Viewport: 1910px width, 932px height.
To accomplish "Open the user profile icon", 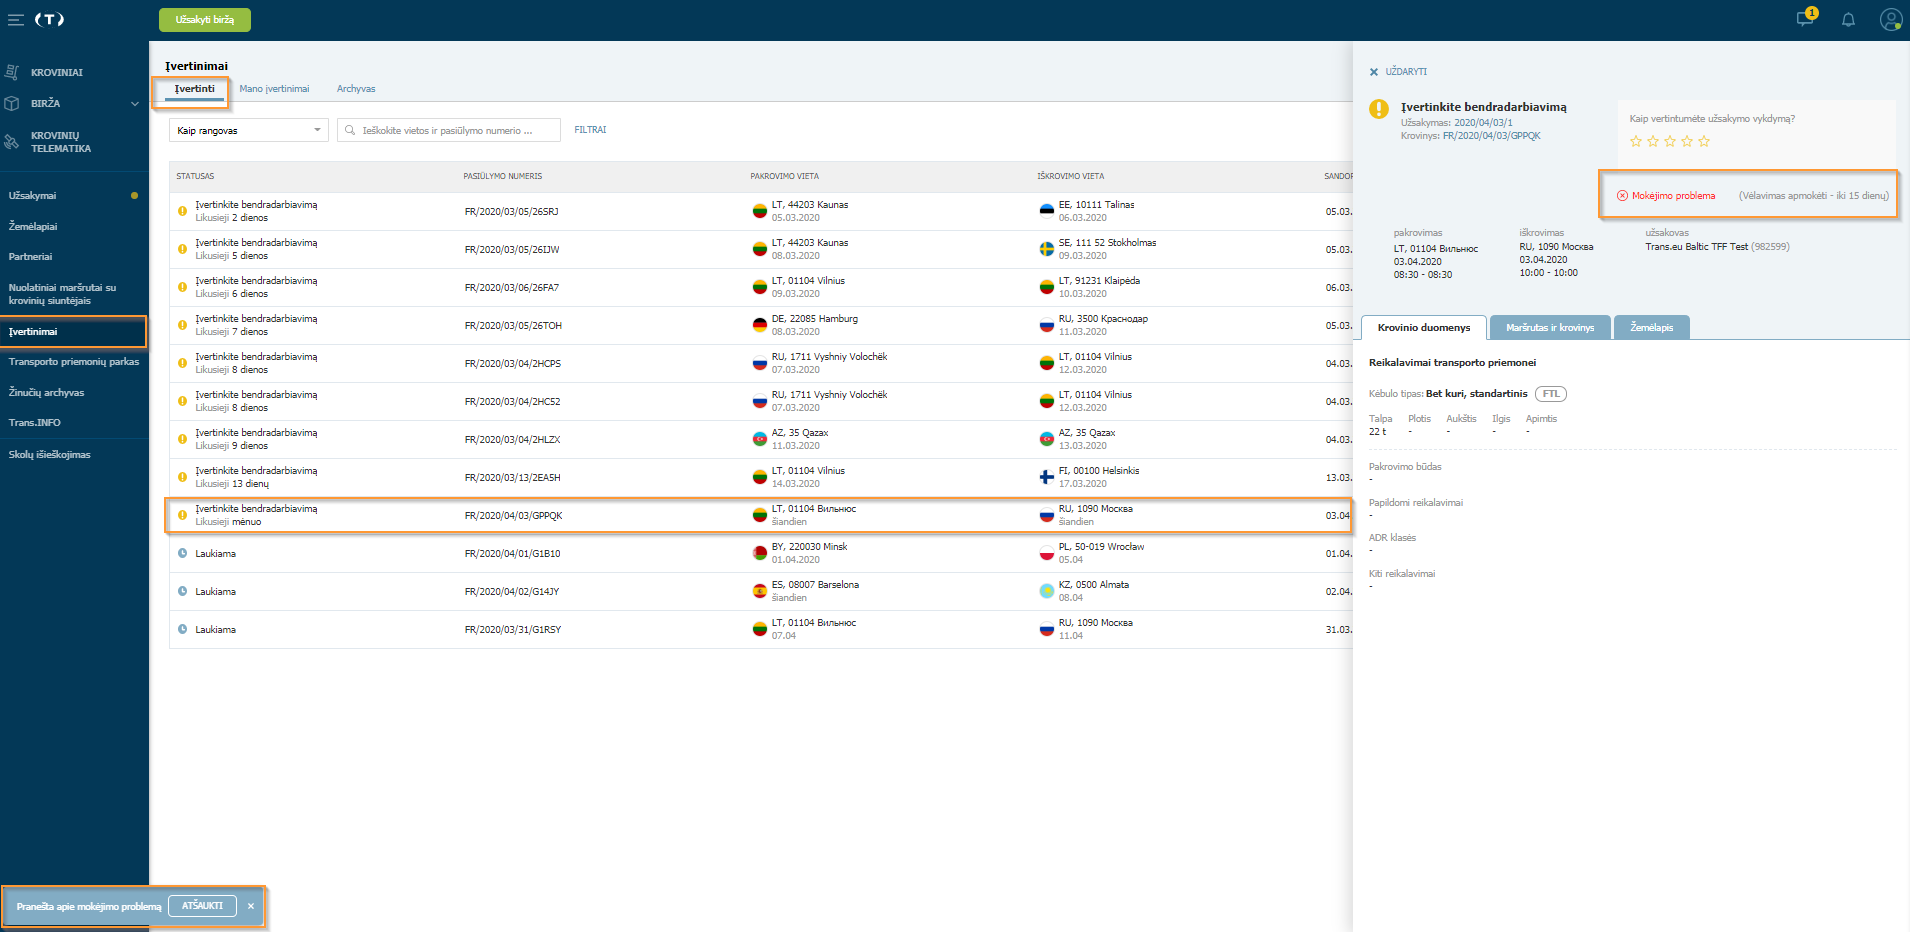I will (x=1890, y=20).
